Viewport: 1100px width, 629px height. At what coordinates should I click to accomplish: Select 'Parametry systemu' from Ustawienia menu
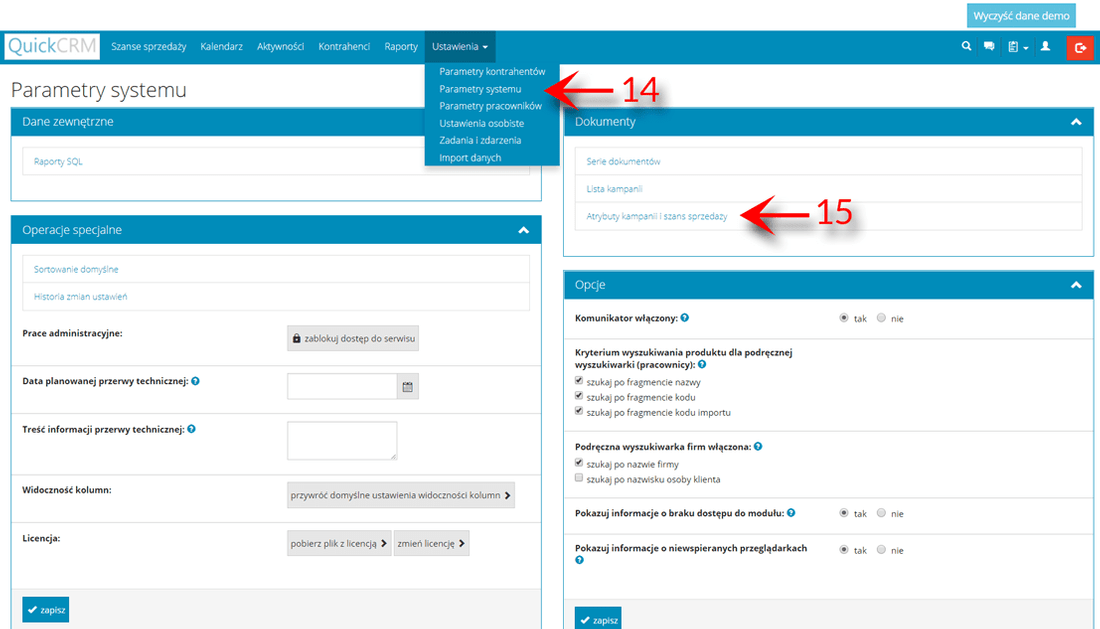click(480, 89)
